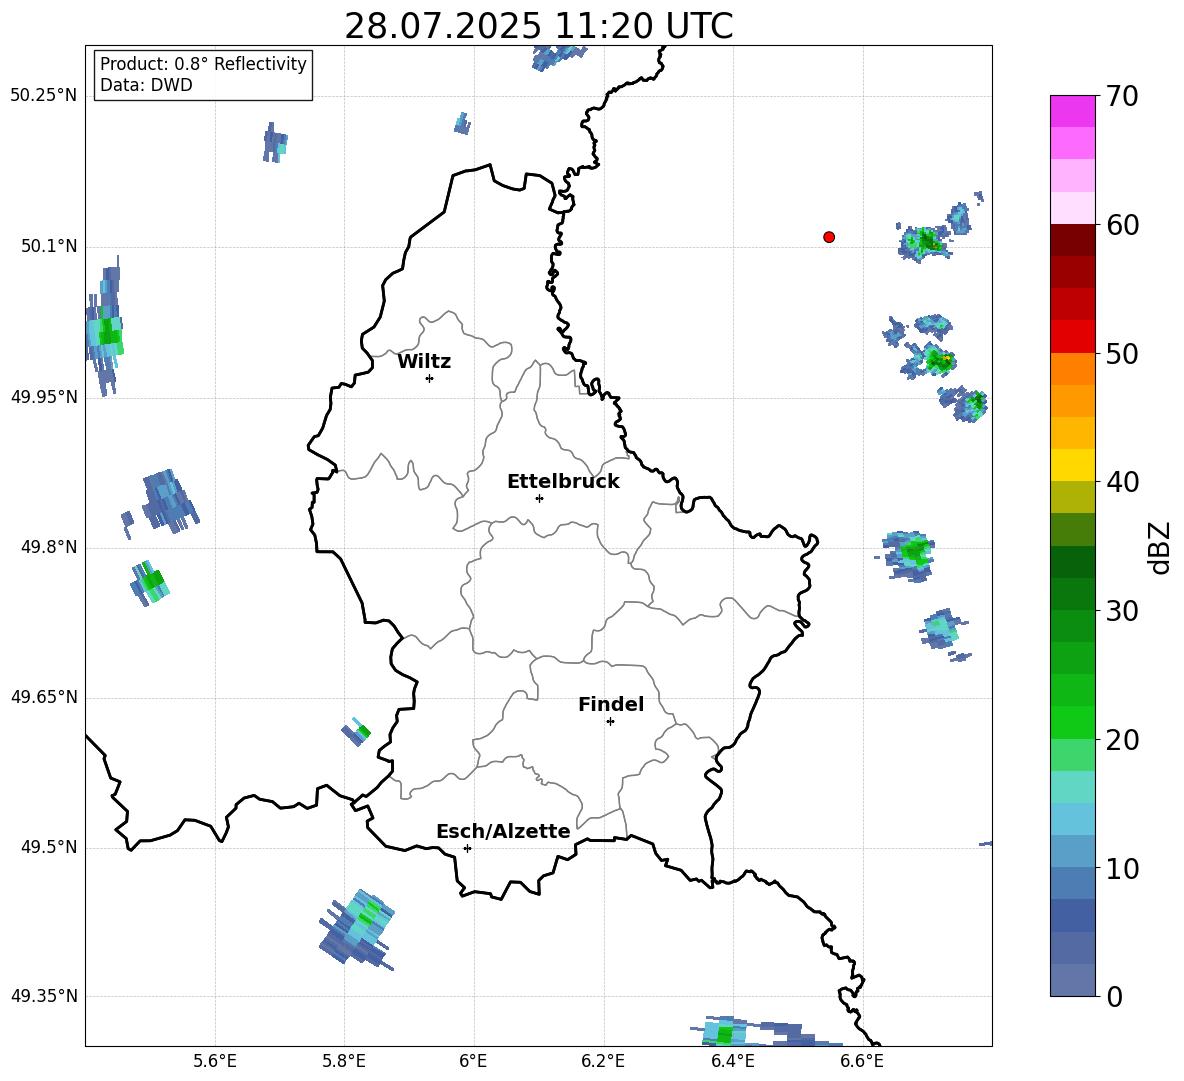
Task: Click the Wiltz station cross marker
Action: 430,378
